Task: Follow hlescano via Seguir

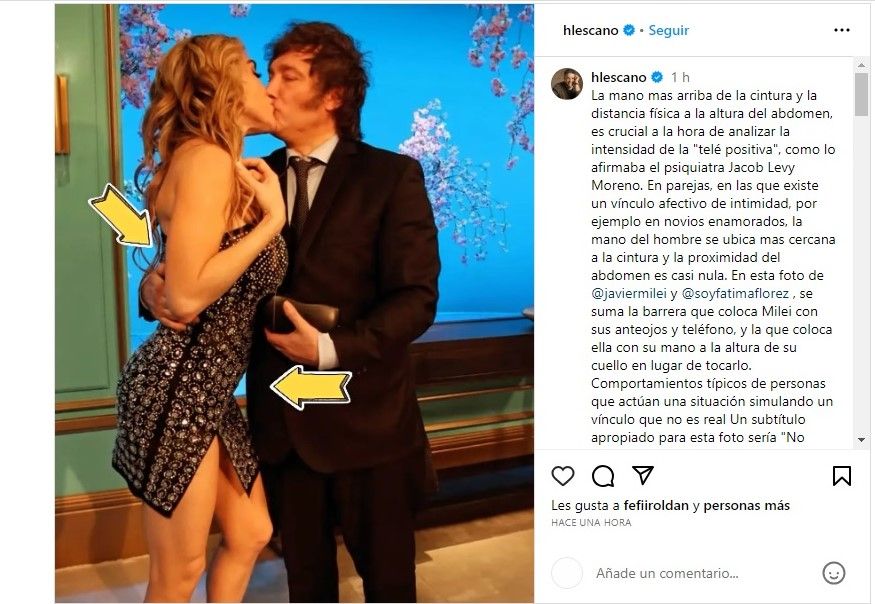Action: coord(669,31)
